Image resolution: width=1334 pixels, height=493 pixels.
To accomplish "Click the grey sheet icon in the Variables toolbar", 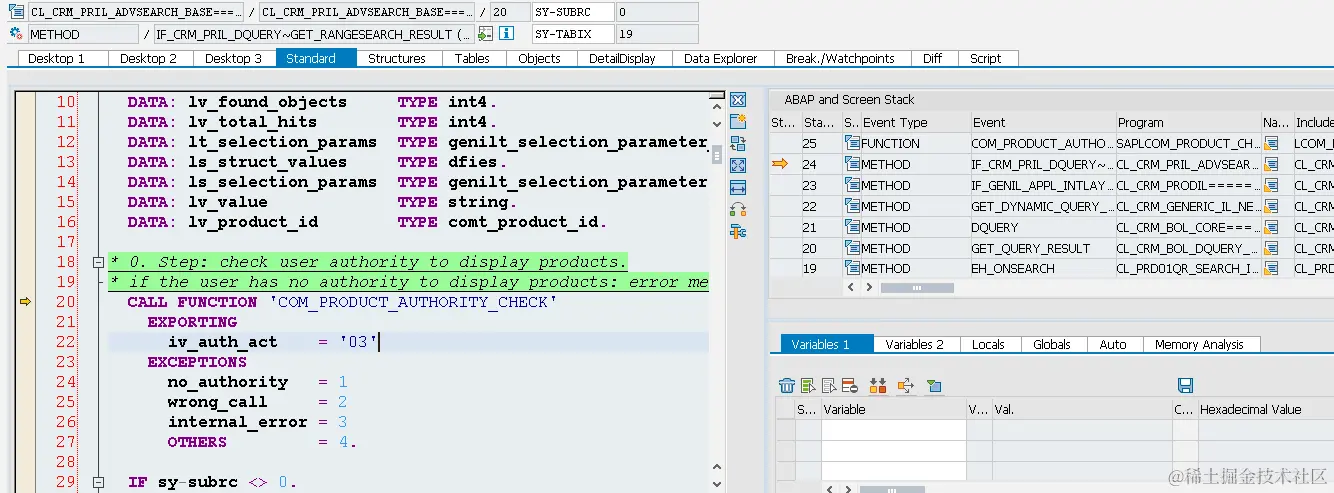I will 829,386.
